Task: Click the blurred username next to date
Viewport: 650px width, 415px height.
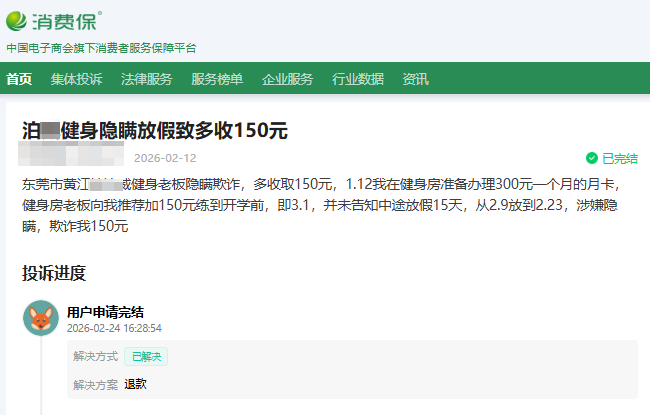Action: (x=71, y=154)
